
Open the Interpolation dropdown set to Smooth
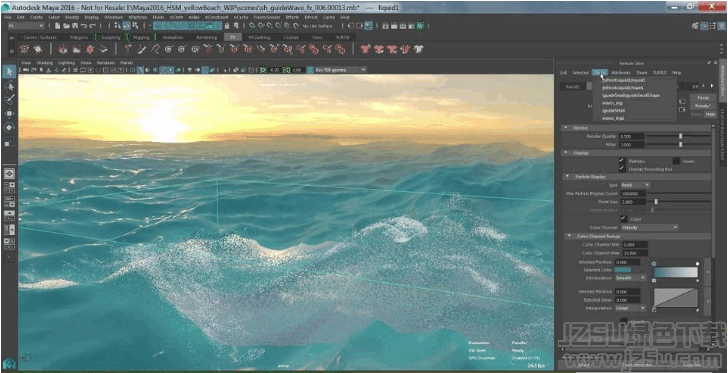tap(630, 278)
